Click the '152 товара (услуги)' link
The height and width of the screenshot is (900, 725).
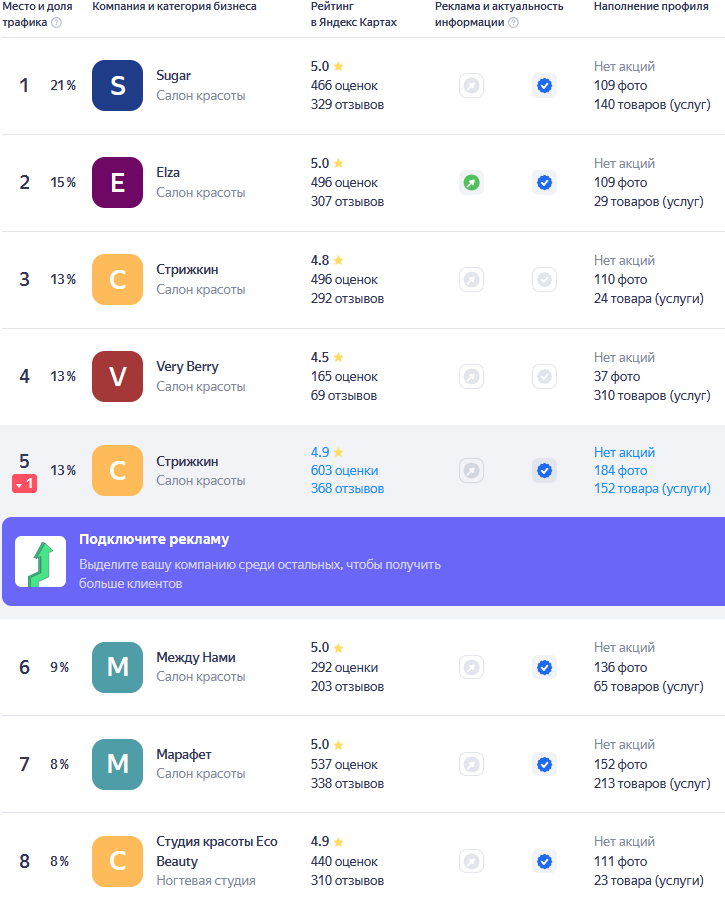[652, 489]
